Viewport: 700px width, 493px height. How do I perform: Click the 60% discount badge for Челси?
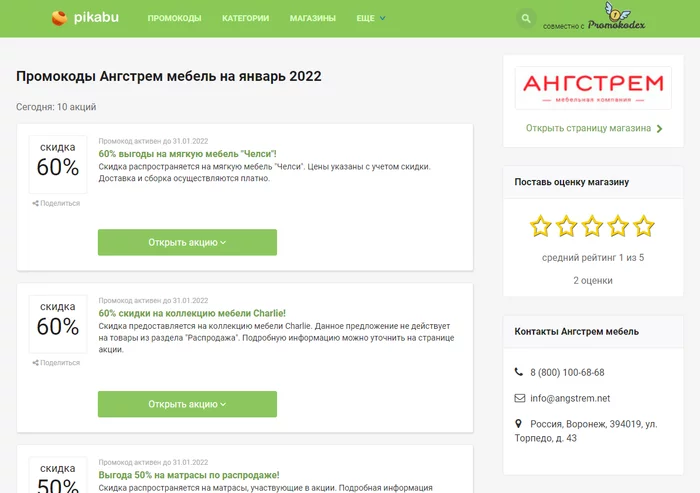click(x=58, y=164)
